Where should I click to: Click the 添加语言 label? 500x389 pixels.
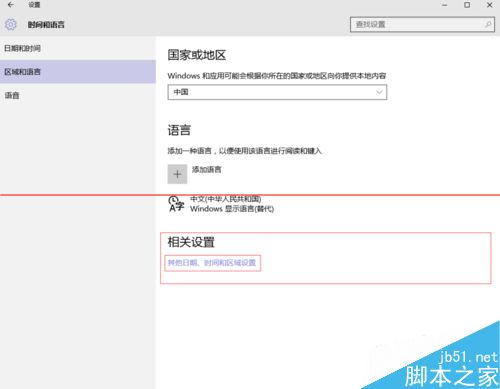207,169
